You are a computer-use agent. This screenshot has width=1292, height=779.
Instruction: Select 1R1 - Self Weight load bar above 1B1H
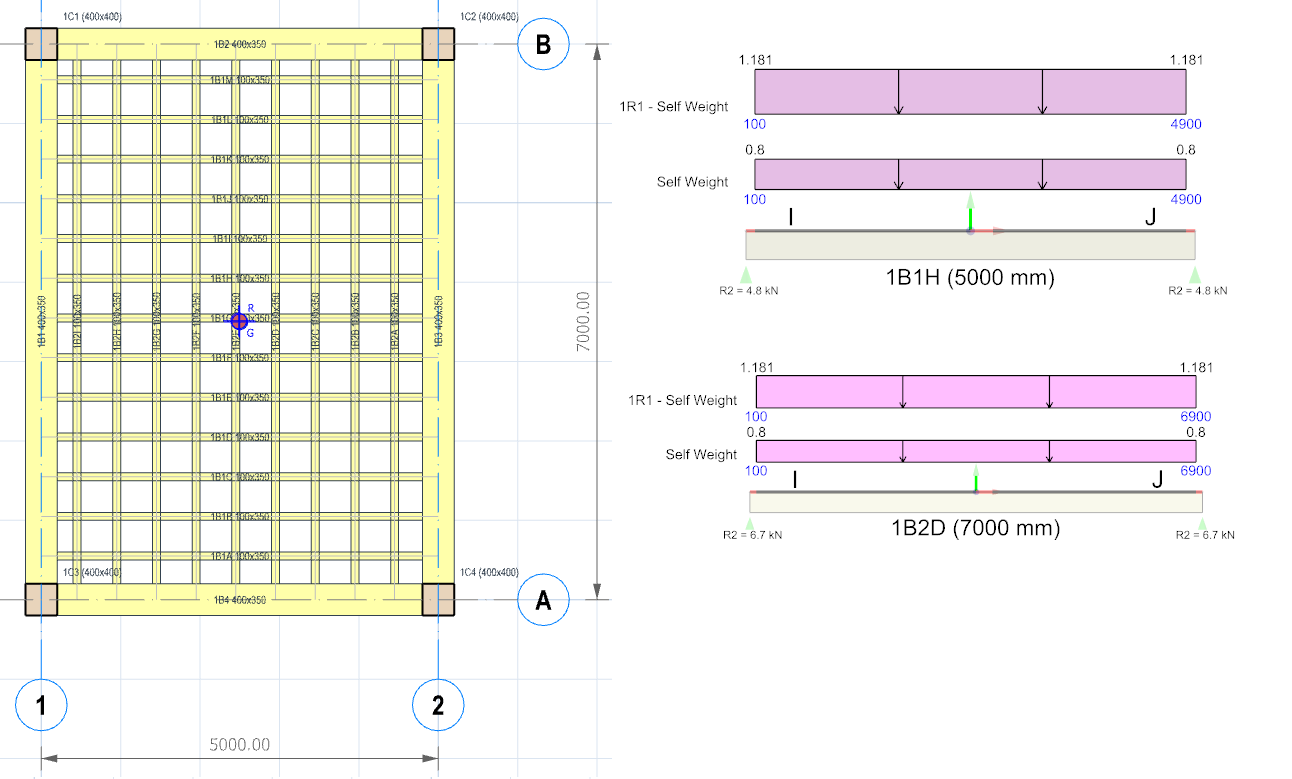coord(970,92)
